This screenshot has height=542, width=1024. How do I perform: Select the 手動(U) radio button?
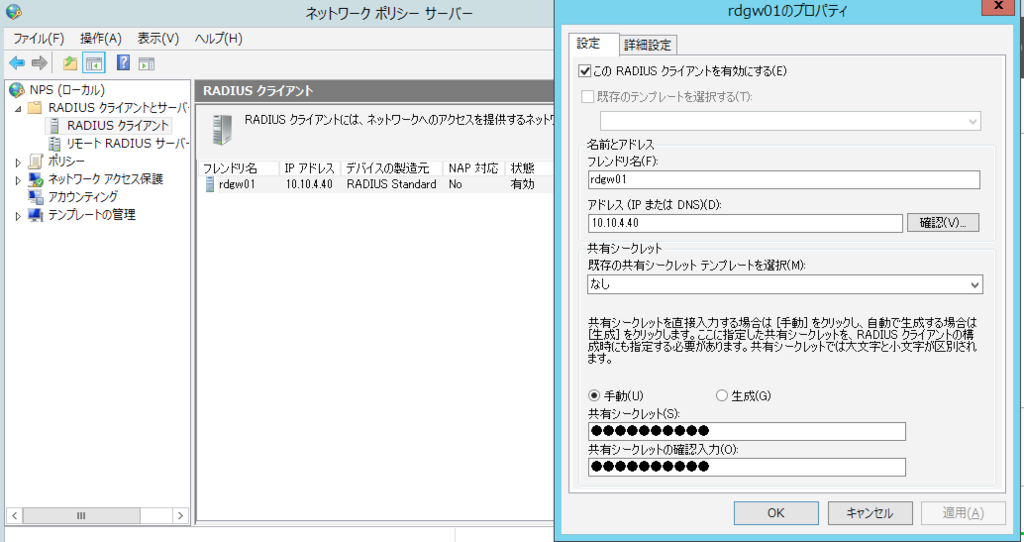point(594,396)
